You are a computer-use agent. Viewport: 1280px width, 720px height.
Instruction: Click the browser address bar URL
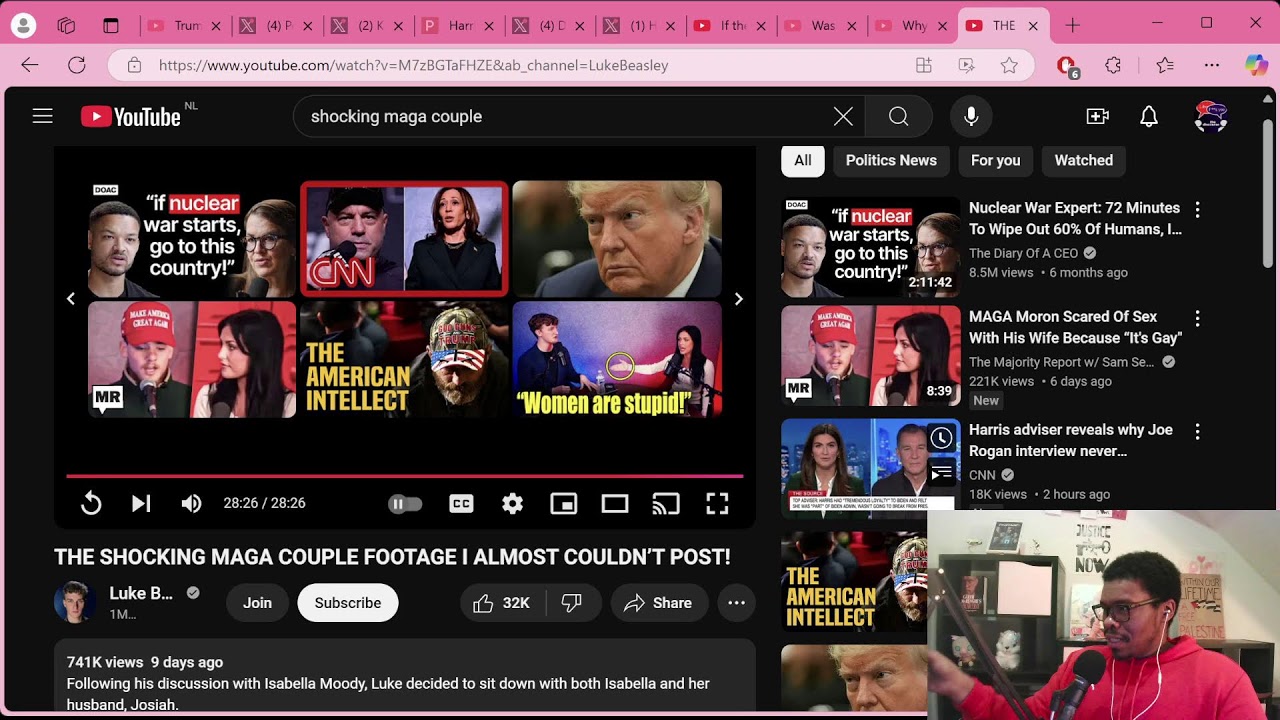[413, 65]
